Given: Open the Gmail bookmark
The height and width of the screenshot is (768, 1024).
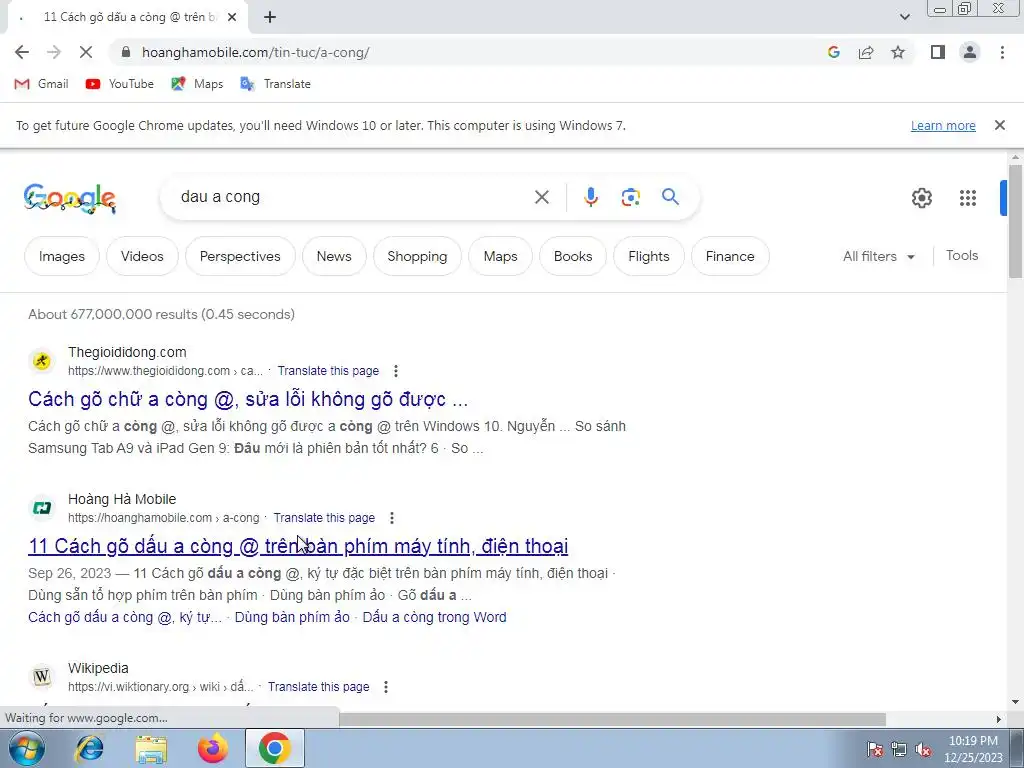Looking at the screenshot, I should pyautogui.click(x=42, y=84).
